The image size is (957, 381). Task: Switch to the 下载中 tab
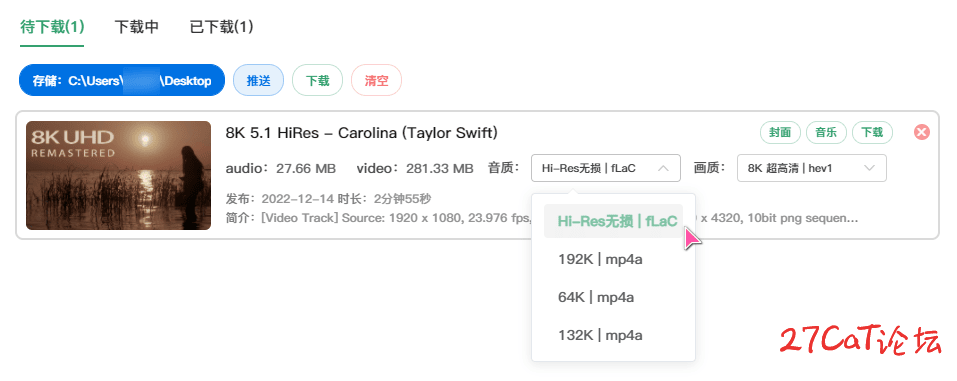coord(137,27)
